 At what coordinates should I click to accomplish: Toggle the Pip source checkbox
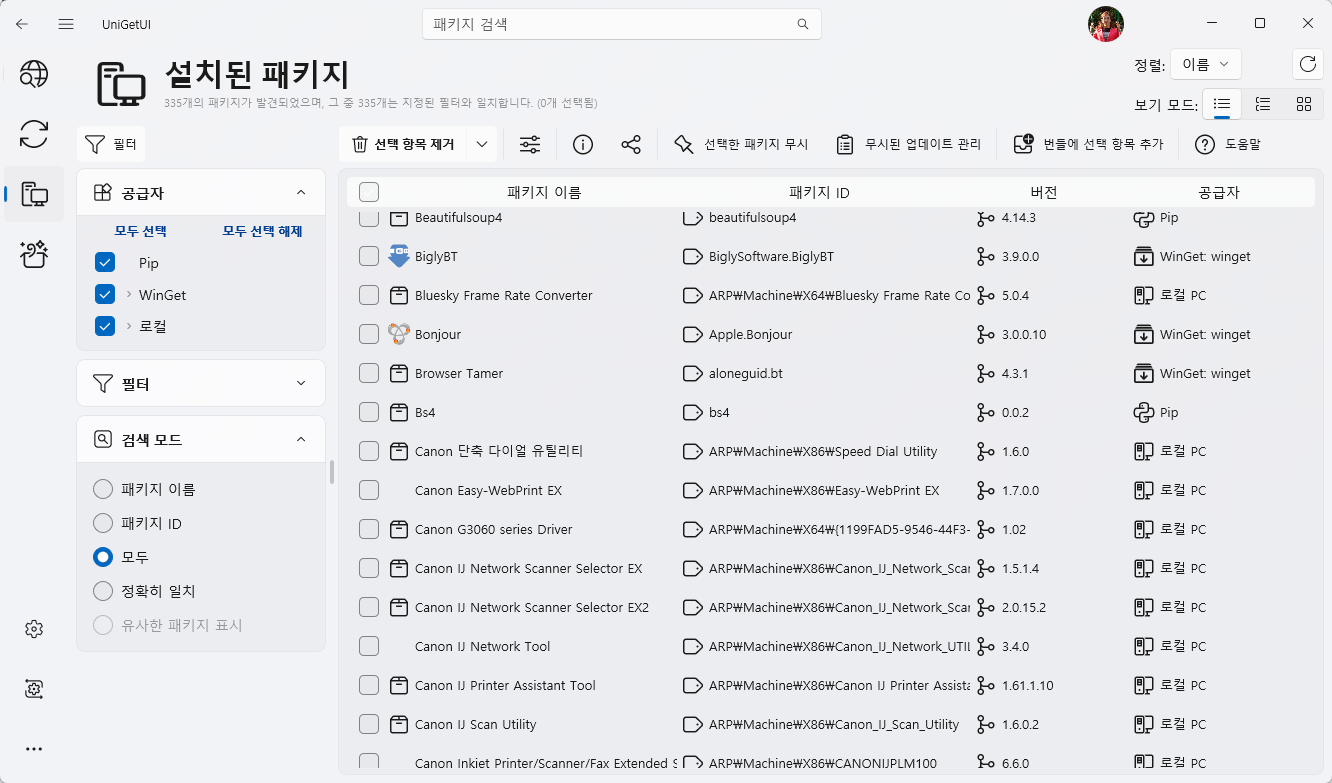tap(105, 263)
